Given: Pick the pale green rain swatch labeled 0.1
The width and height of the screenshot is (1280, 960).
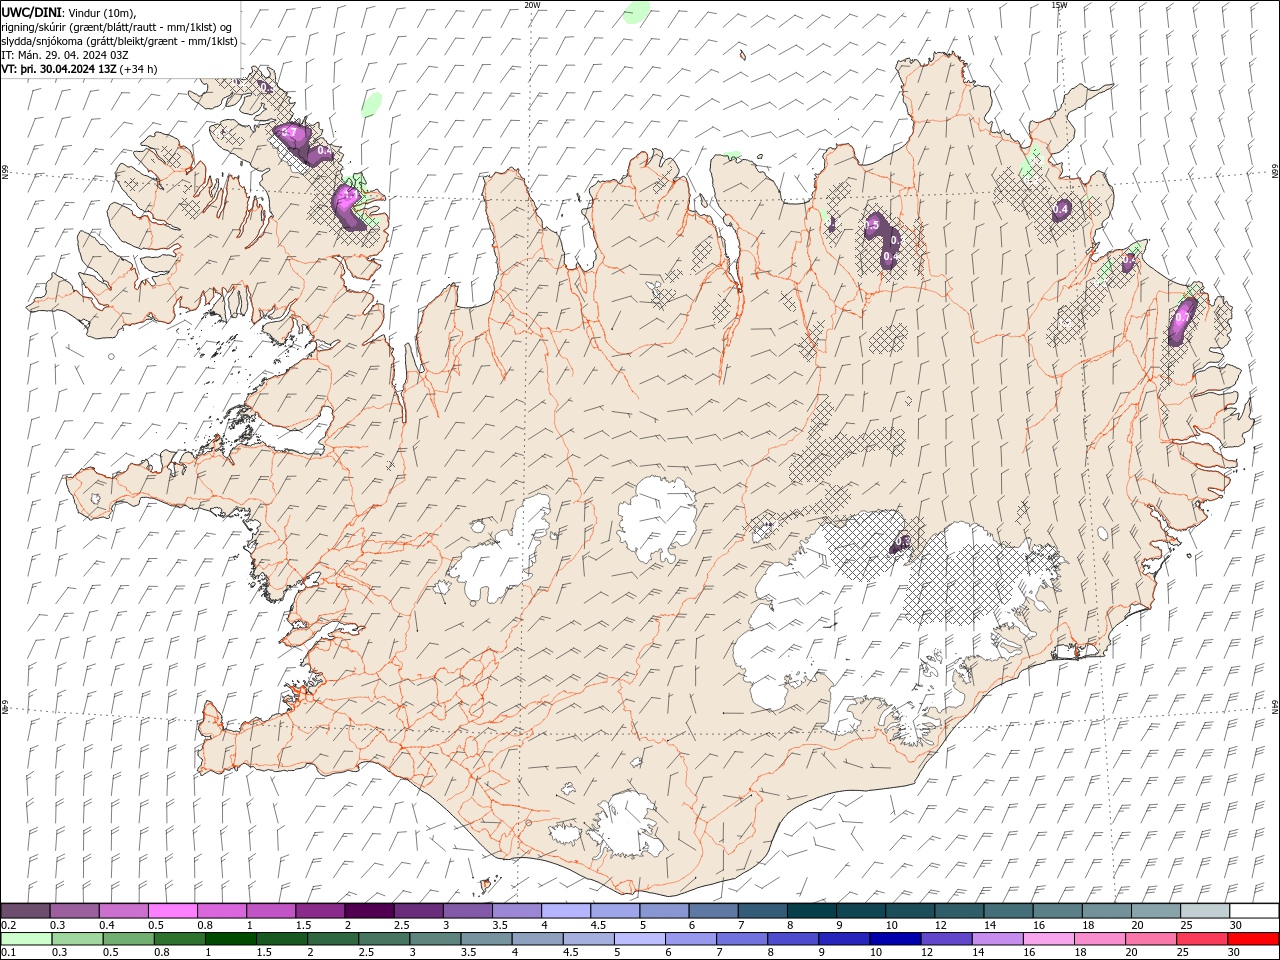Looking at the screenshot, I should tap(26, 939).
